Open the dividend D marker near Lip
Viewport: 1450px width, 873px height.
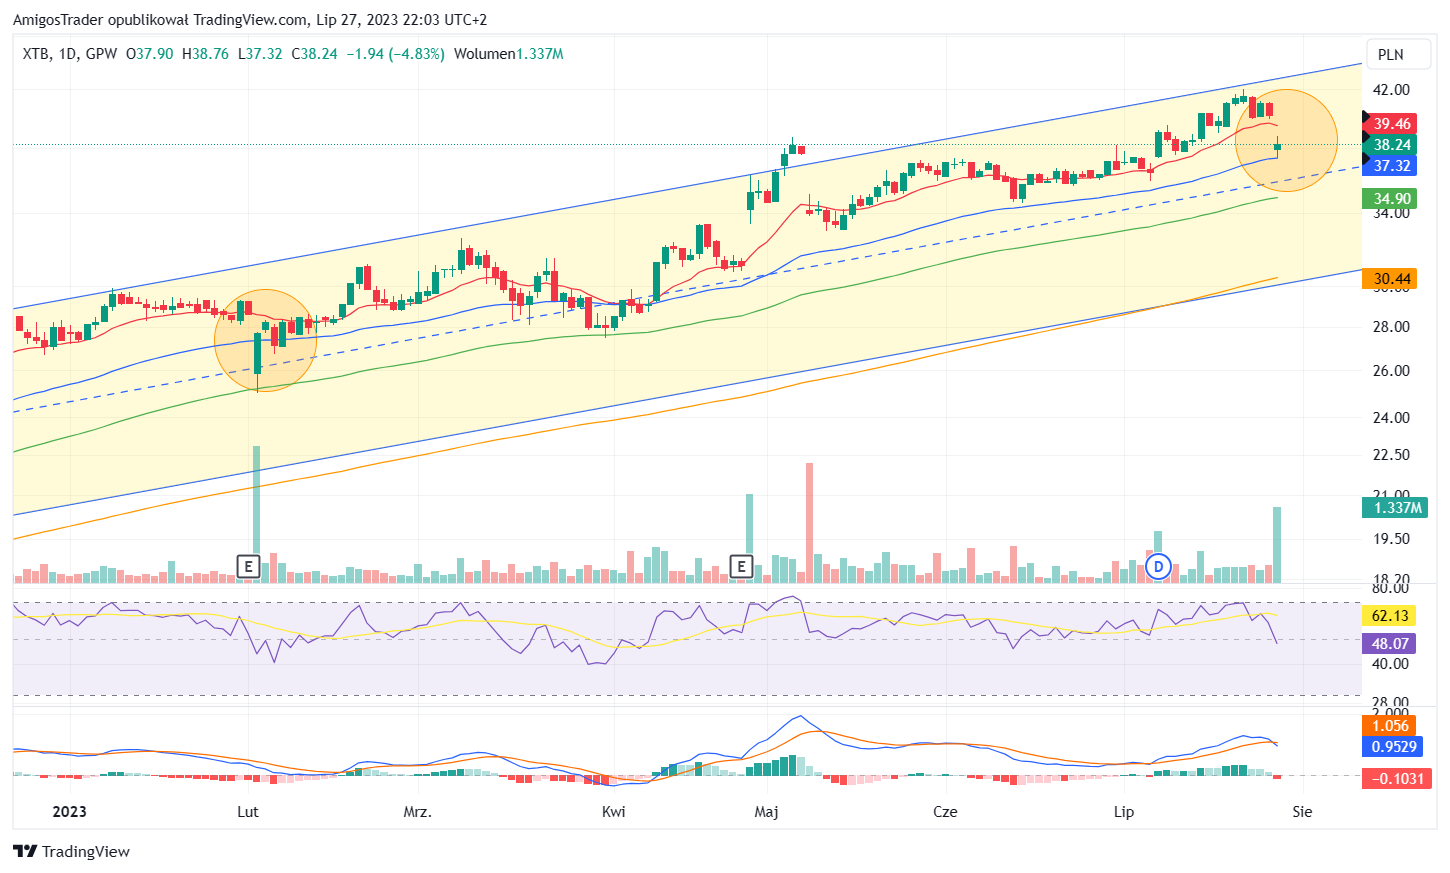[x=1158, y=567]
